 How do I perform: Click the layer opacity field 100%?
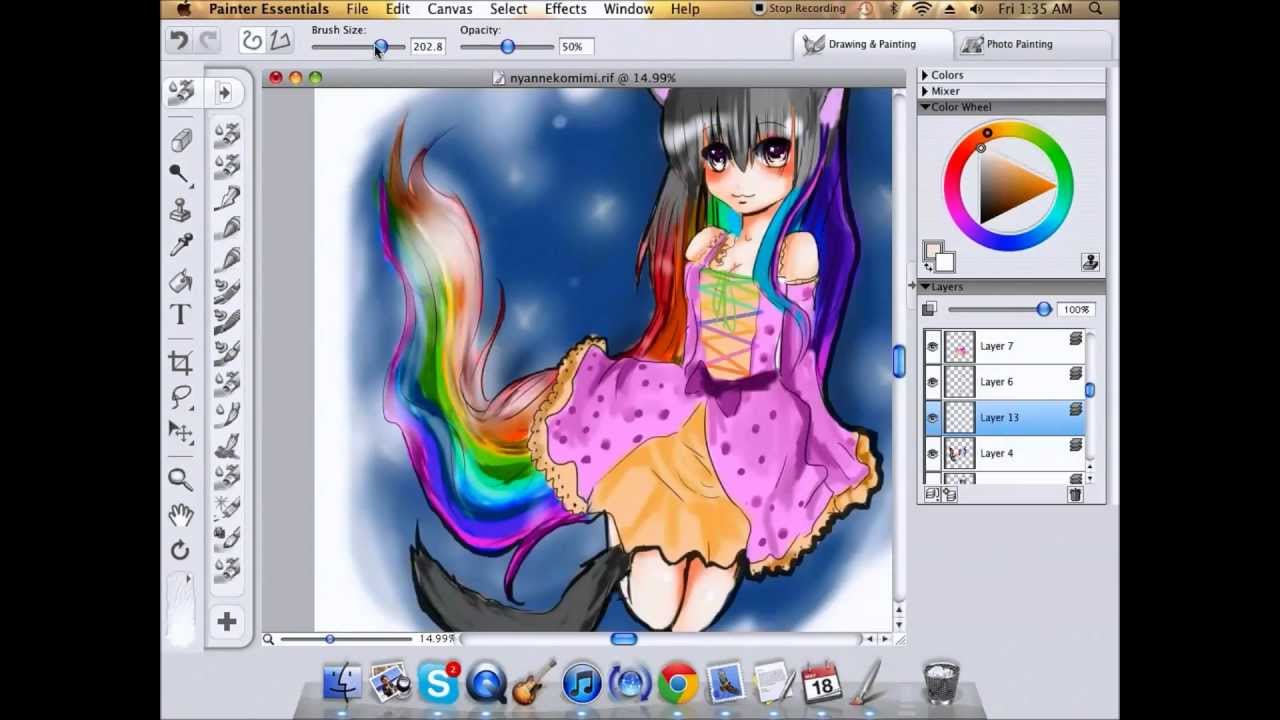pos(1076,310)
